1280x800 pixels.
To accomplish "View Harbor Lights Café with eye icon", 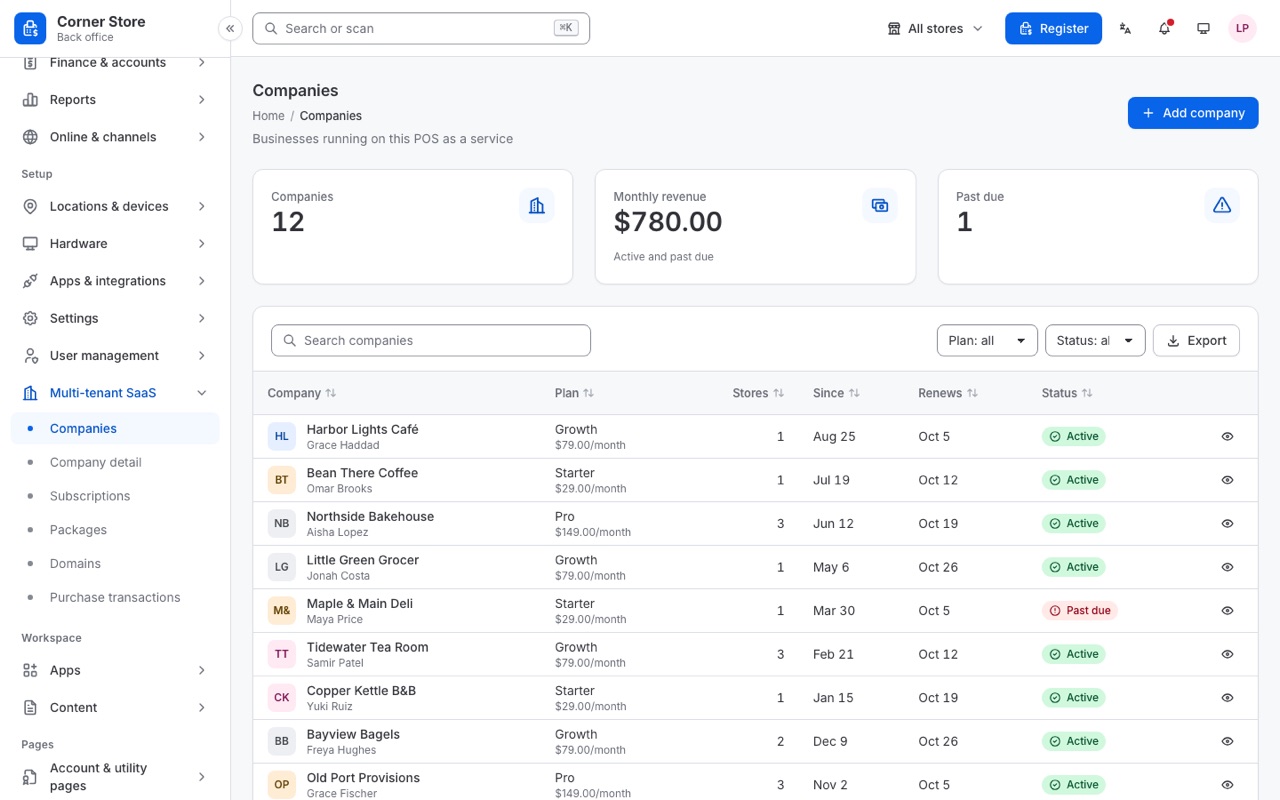I will [1227, 436].
